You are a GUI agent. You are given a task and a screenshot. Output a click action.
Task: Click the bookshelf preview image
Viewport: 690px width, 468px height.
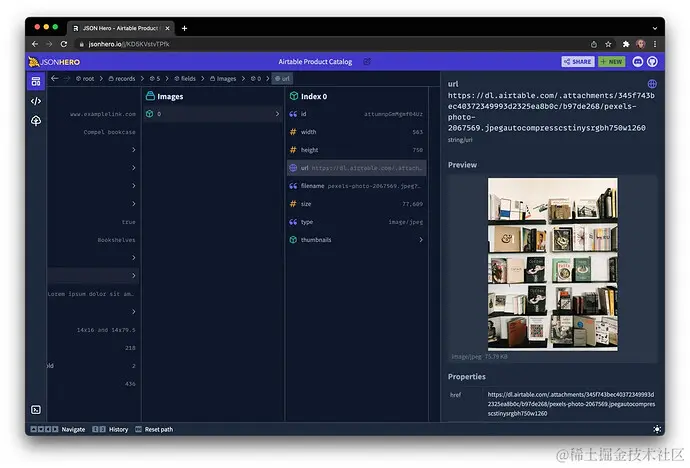coord(552,264)
